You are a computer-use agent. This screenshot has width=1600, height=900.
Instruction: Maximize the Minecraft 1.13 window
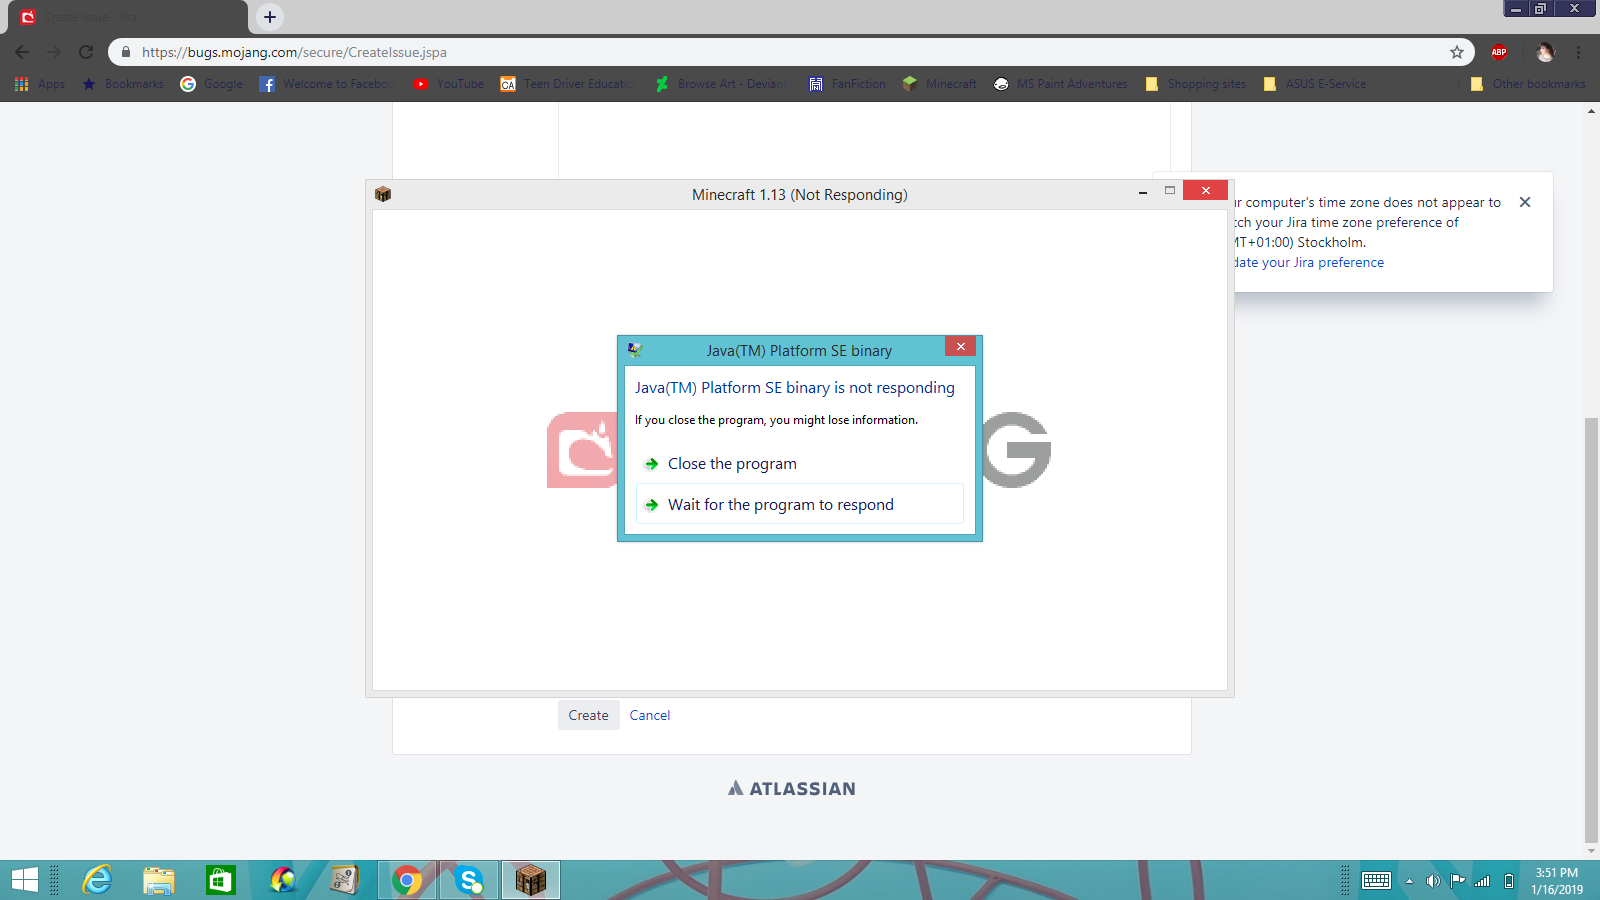(1169, 190)
